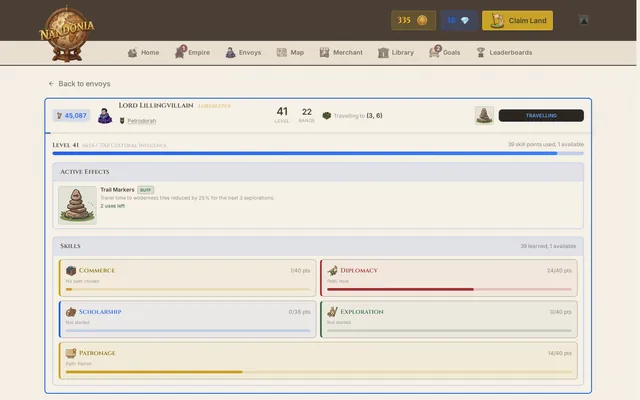Go to the Envoys tab

(243, 53)
